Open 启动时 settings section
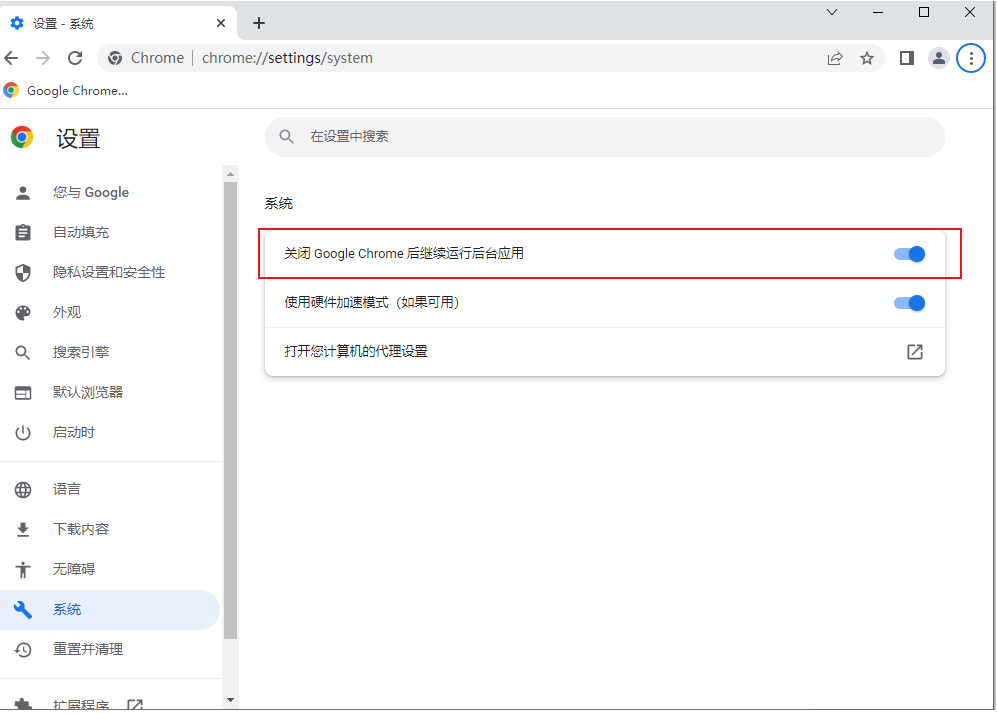The height and width of the screenshot is (714, 997). [109, 432]
